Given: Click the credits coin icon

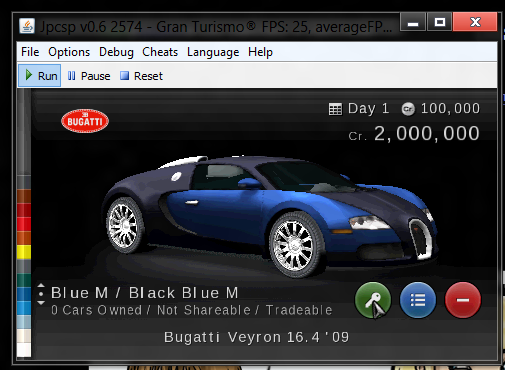Looking at the screenshot, I should pos(408,109).
